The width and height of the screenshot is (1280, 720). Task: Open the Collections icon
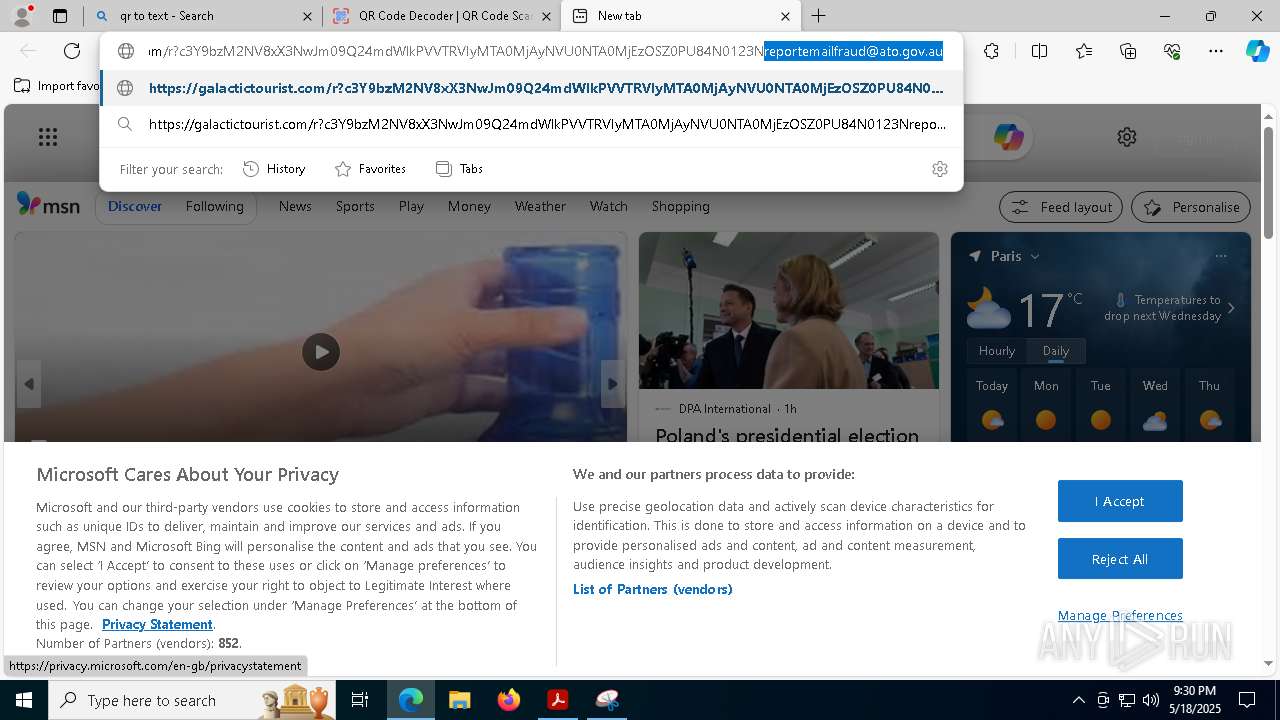1128,51
